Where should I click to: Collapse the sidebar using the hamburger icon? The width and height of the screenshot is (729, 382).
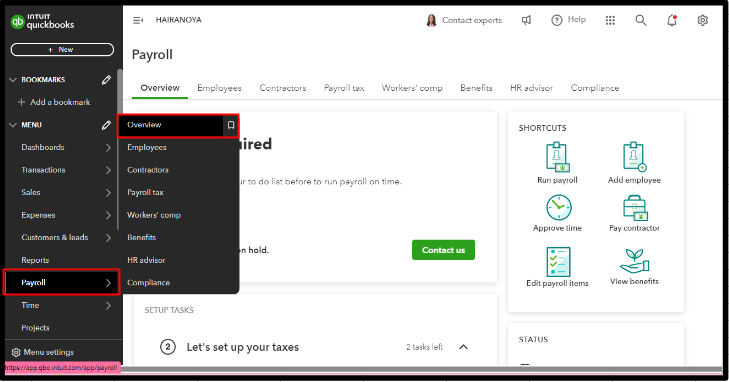pos(138,20)
